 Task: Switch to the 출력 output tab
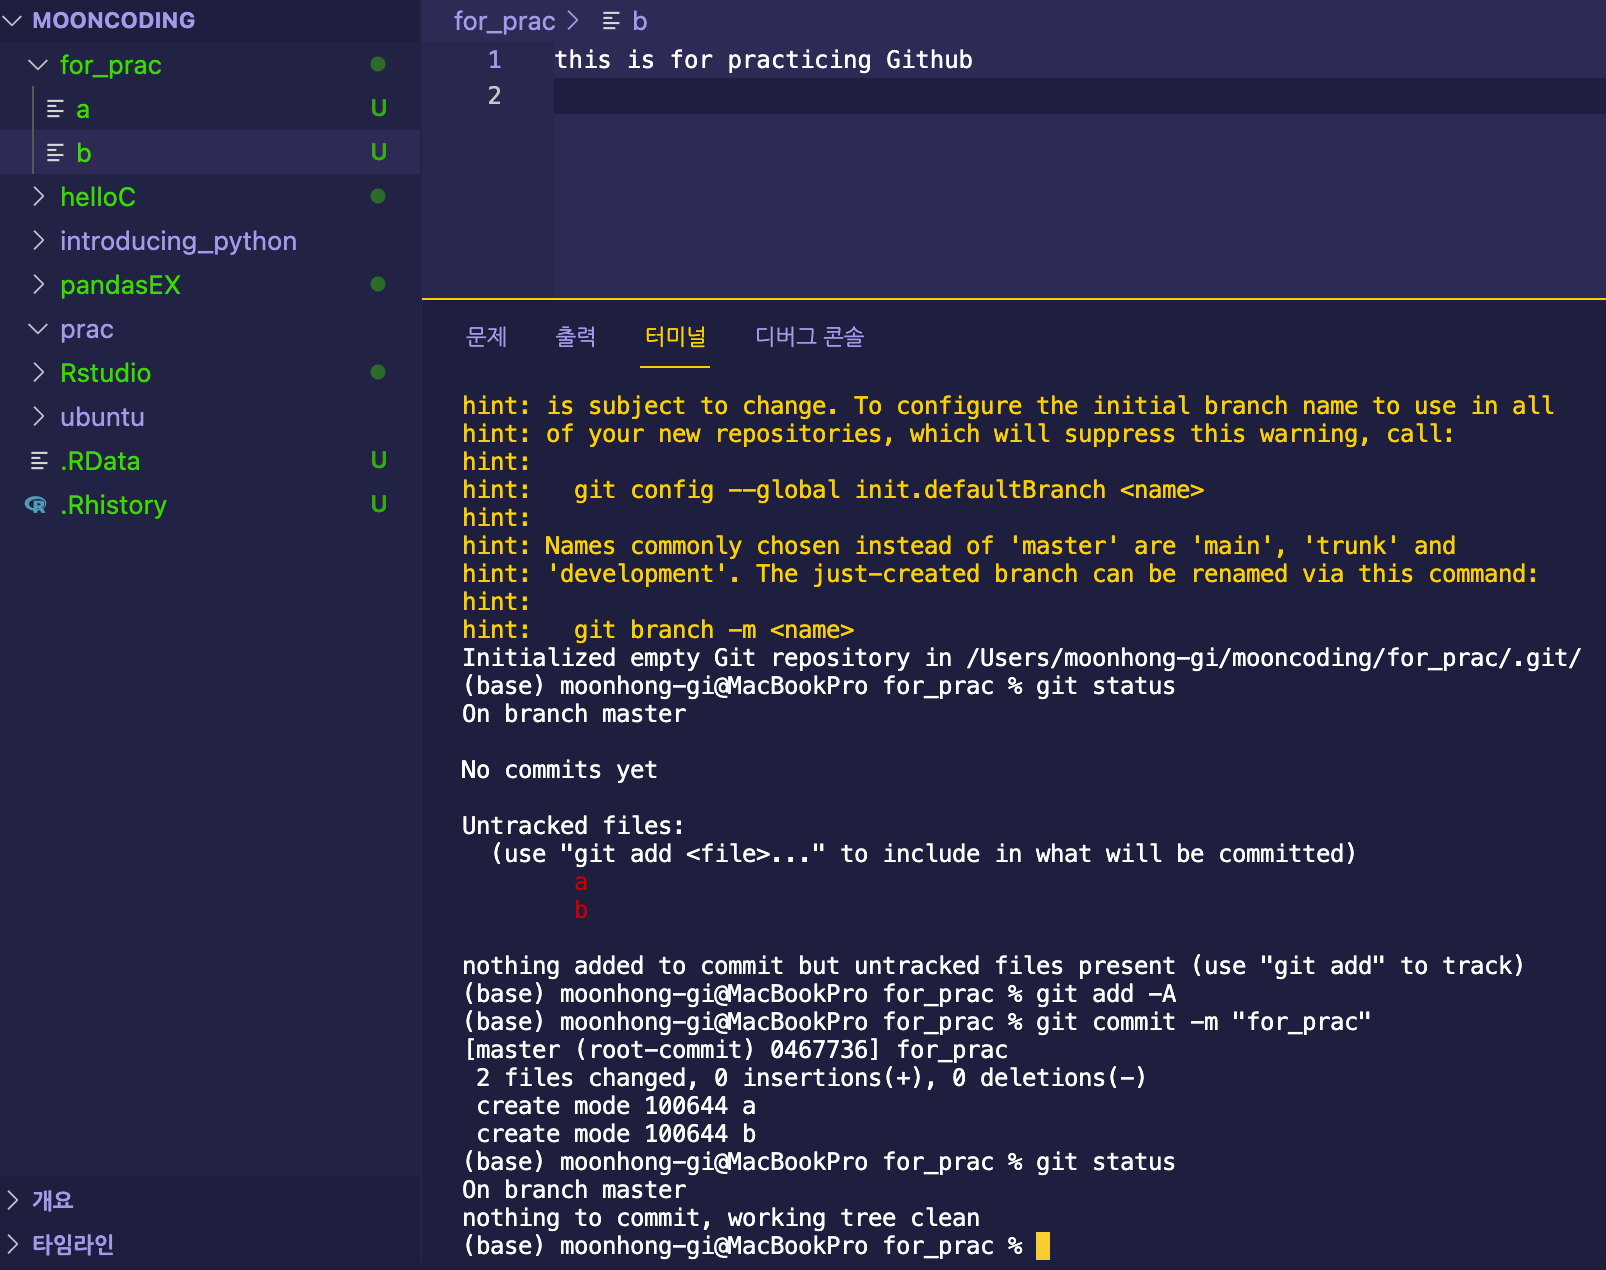pyautogui.click(x=575, y=337)
